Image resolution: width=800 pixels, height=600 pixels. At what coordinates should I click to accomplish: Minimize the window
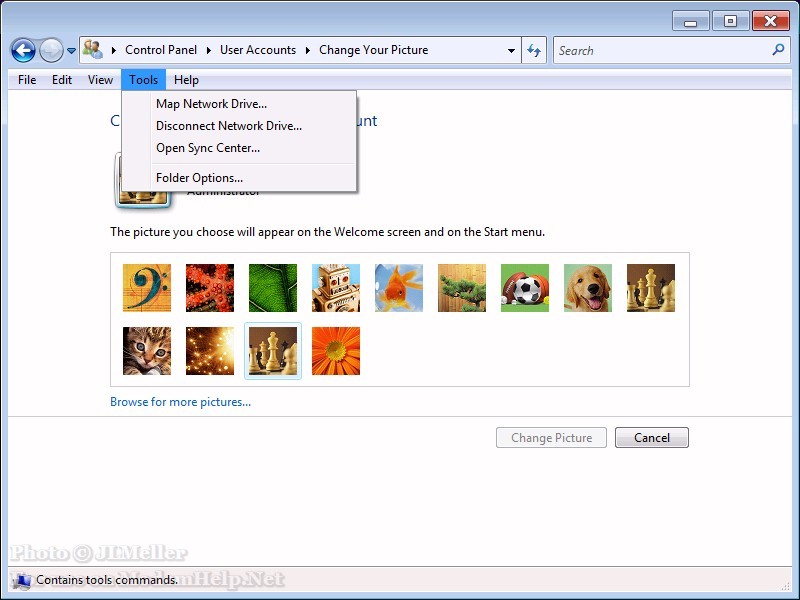point(690,21)
